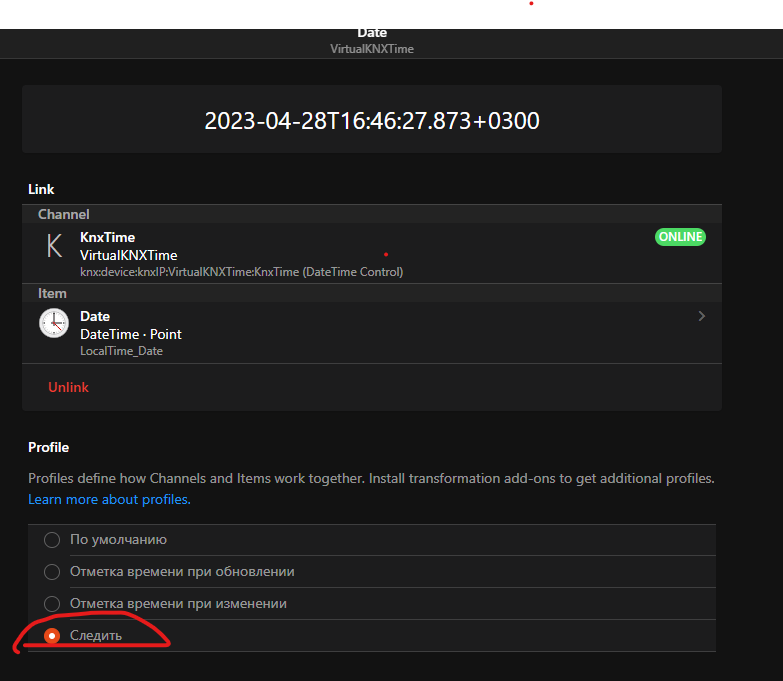Click the clock icon of Date item
783x681 pixels.
[x=54, y=323]
